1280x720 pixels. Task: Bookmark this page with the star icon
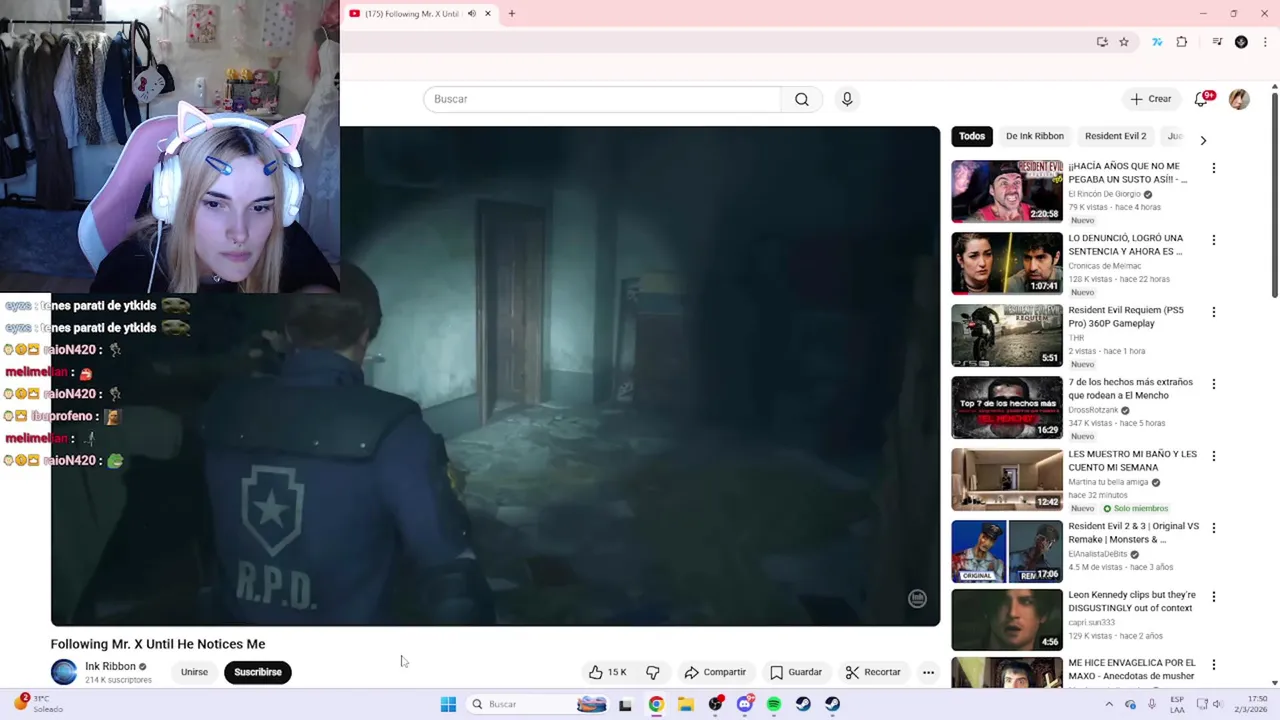click(x=1124, y=42)
